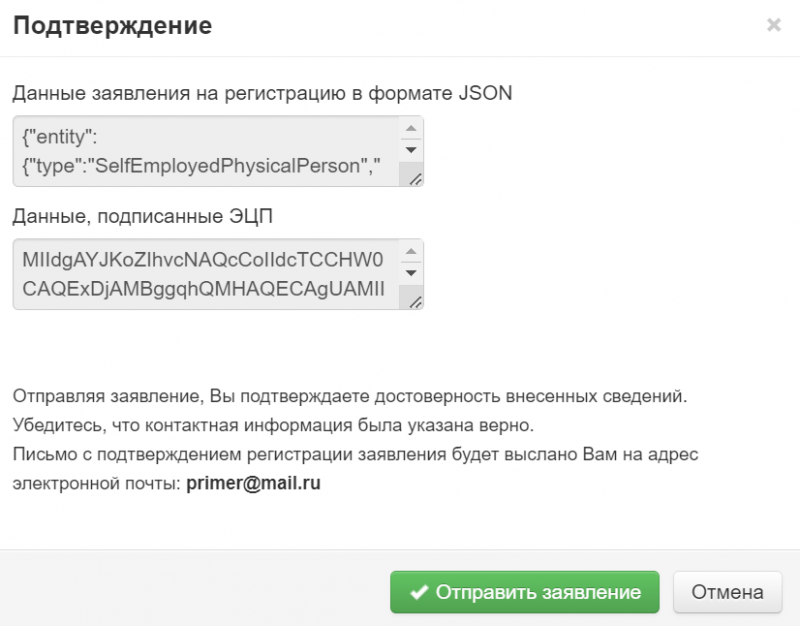Click the down arrow in JSON data scrollbar
The width and height of the screenshot is (800, 626).
[410, 150]
